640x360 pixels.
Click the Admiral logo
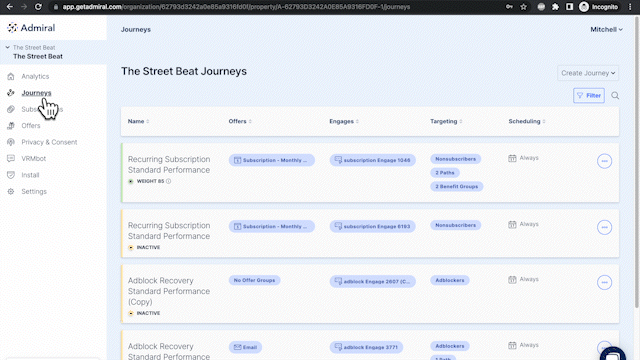point(31,28)
